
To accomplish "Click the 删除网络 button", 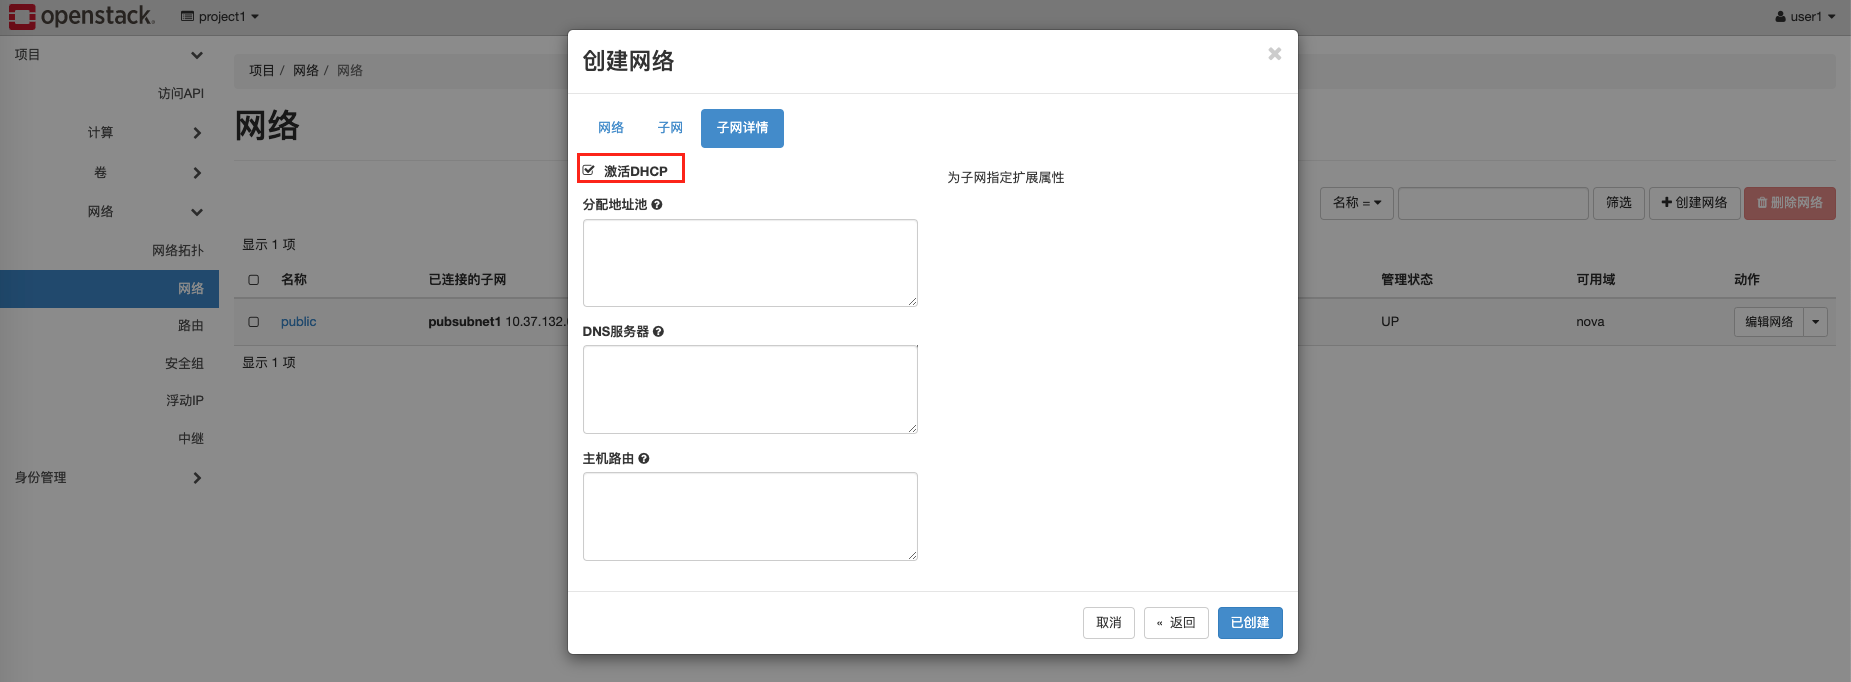I will pyautogui.click(x=1790, y=203).
